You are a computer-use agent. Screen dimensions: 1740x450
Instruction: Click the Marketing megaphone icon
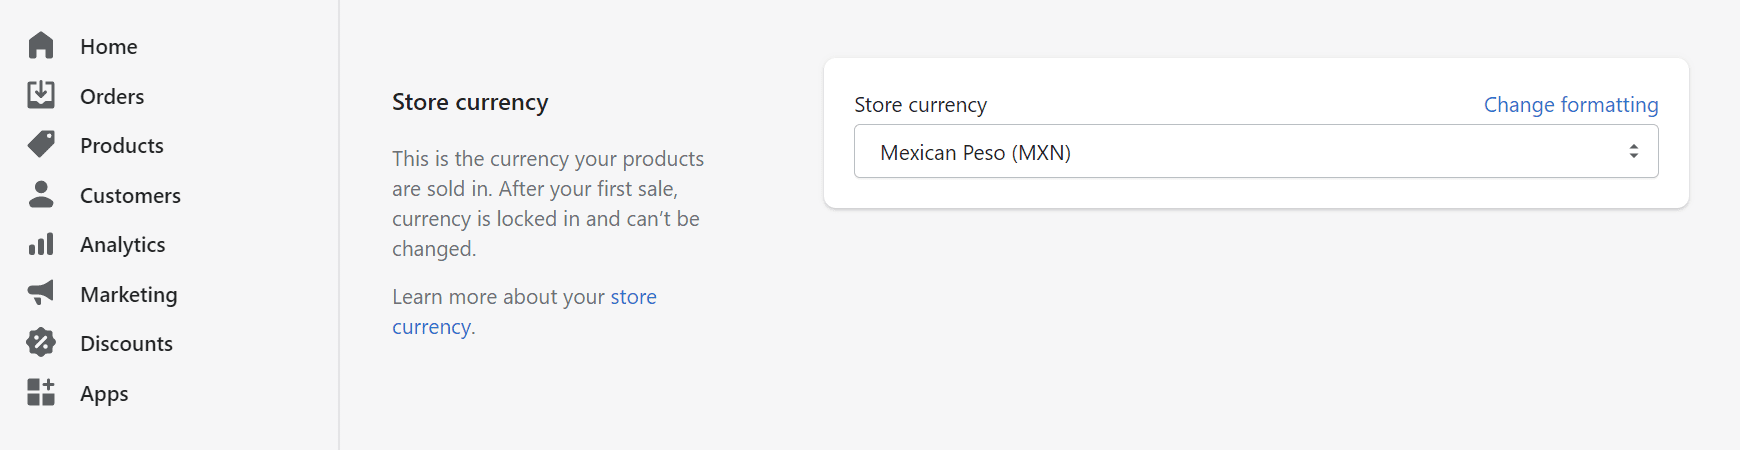click(x=41, y=293)
